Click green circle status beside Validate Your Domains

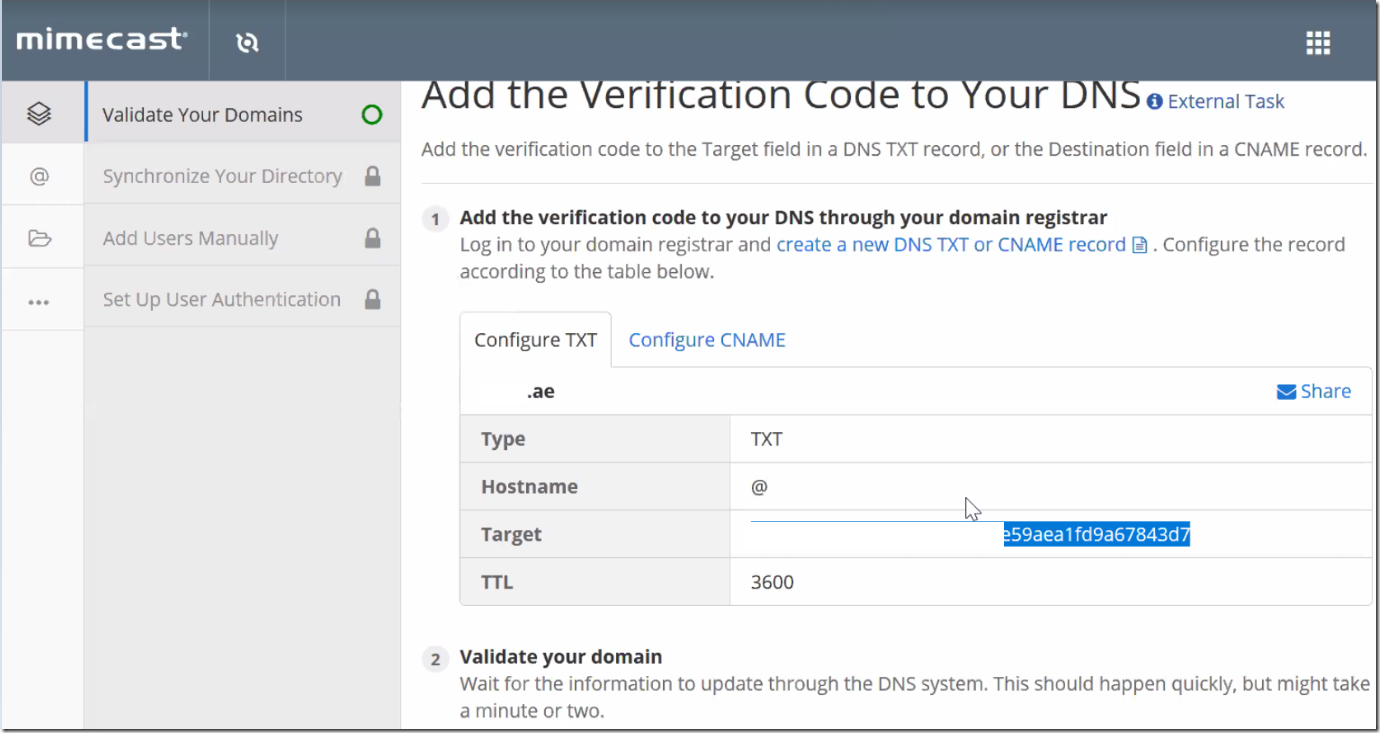coord(372,115)
